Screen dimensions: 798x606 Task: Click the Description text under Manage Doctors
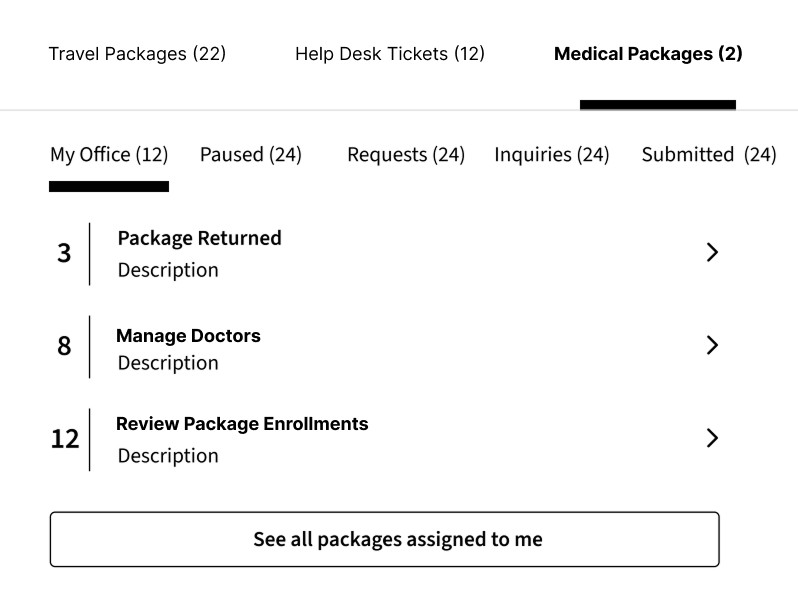(167, 363)
